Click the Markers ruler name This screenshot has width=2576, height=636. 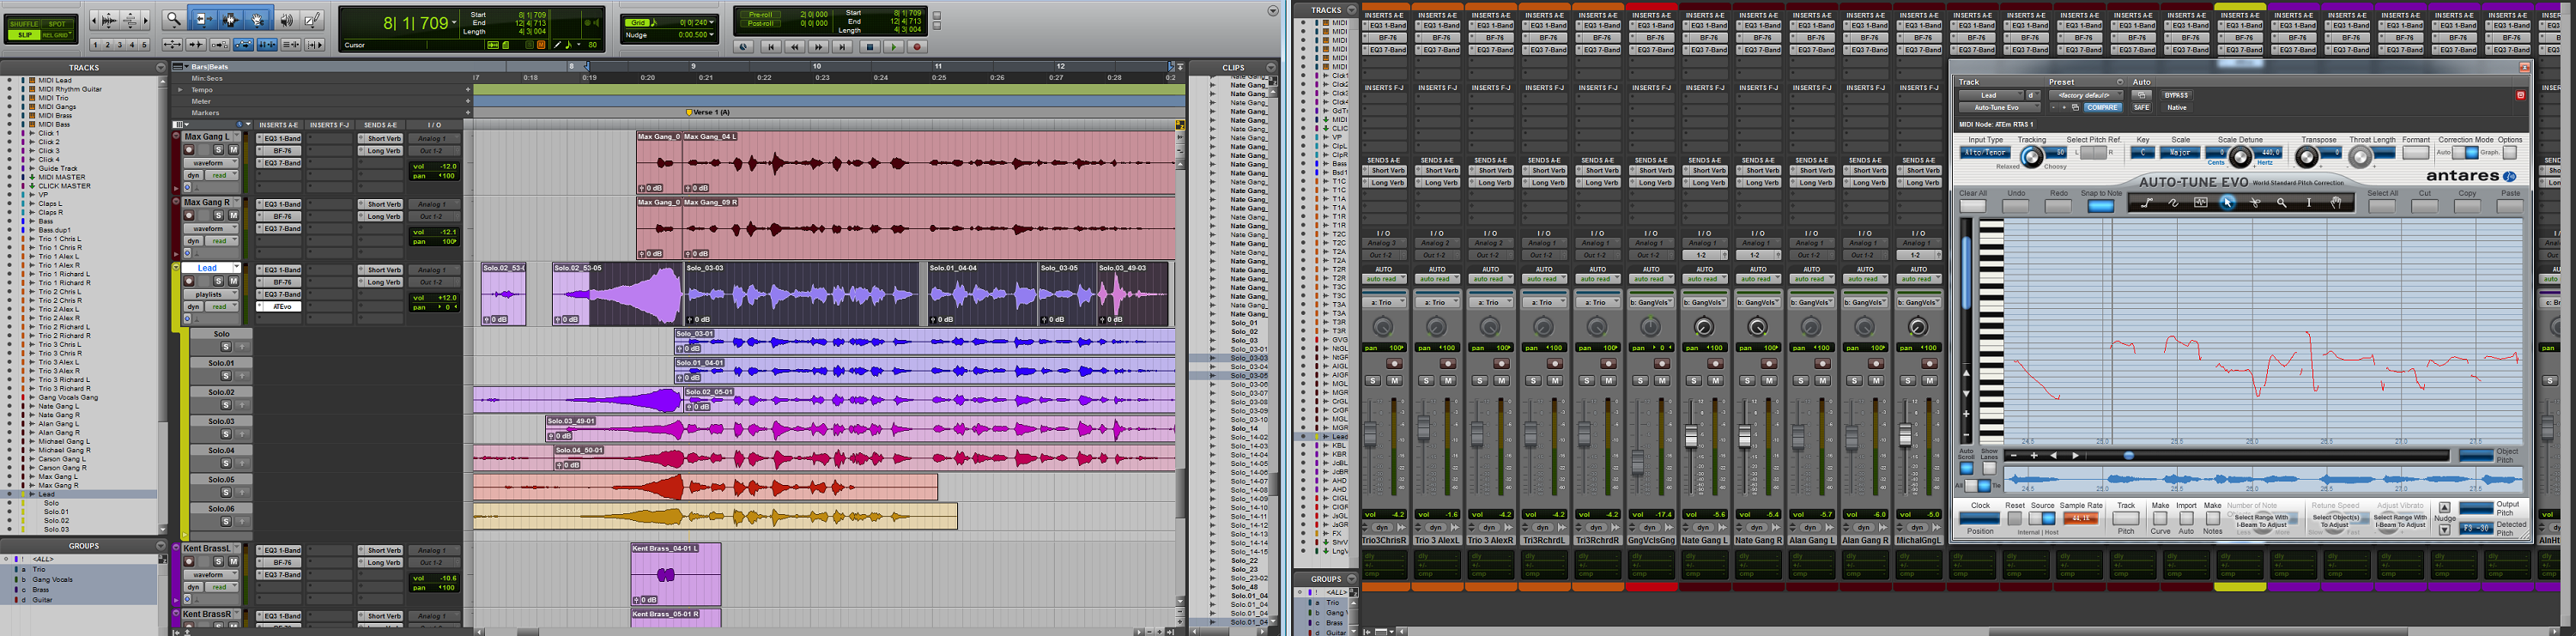(205, 113)
